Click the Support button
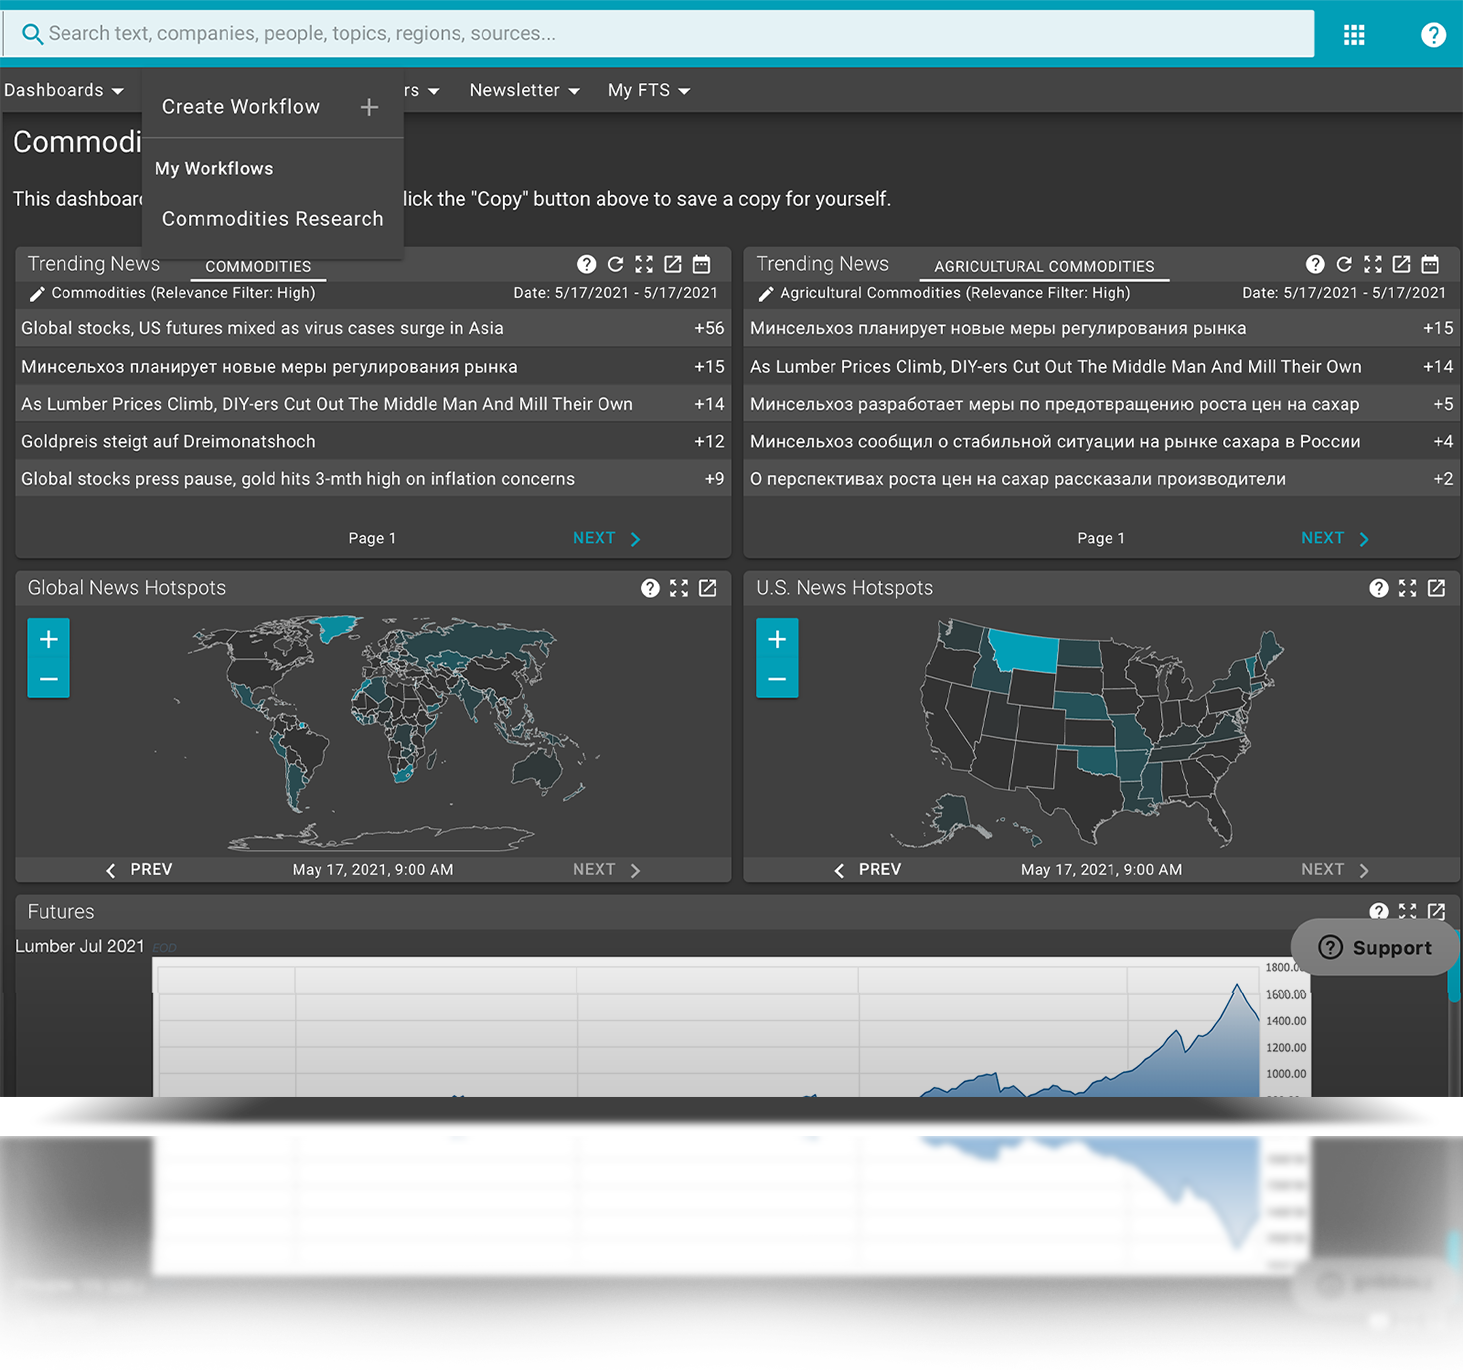1463x1370 pixels. 1375,947
